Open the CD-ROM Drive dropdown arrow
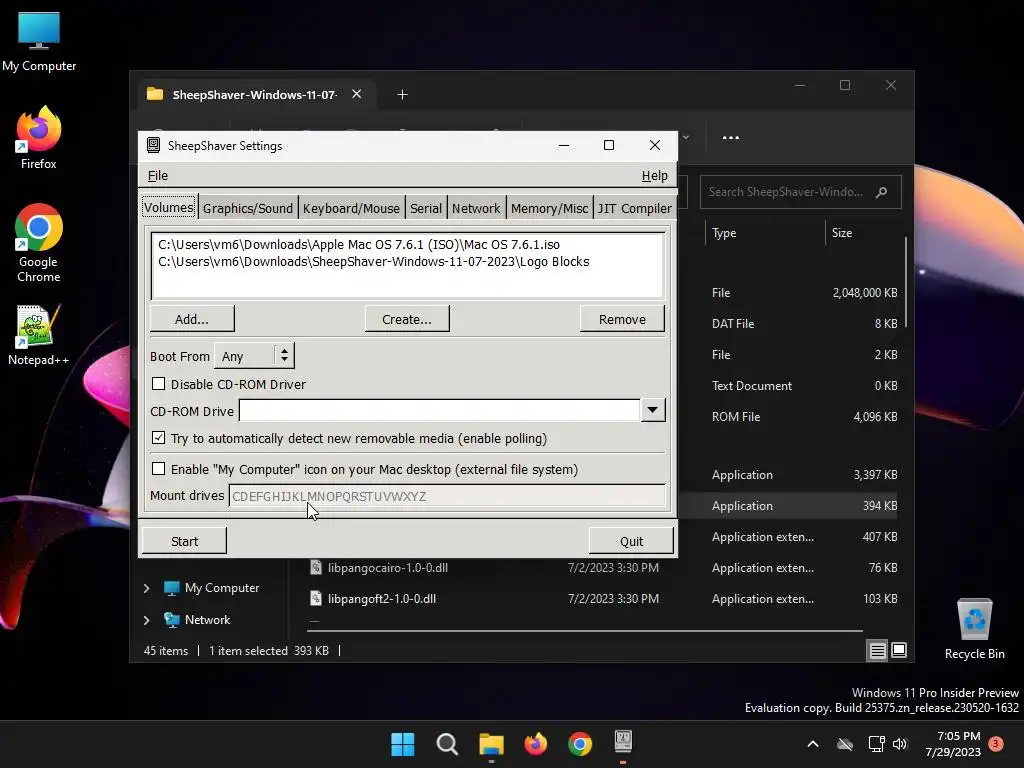Viewport: 1024px width, 768px height. (652, 410)
